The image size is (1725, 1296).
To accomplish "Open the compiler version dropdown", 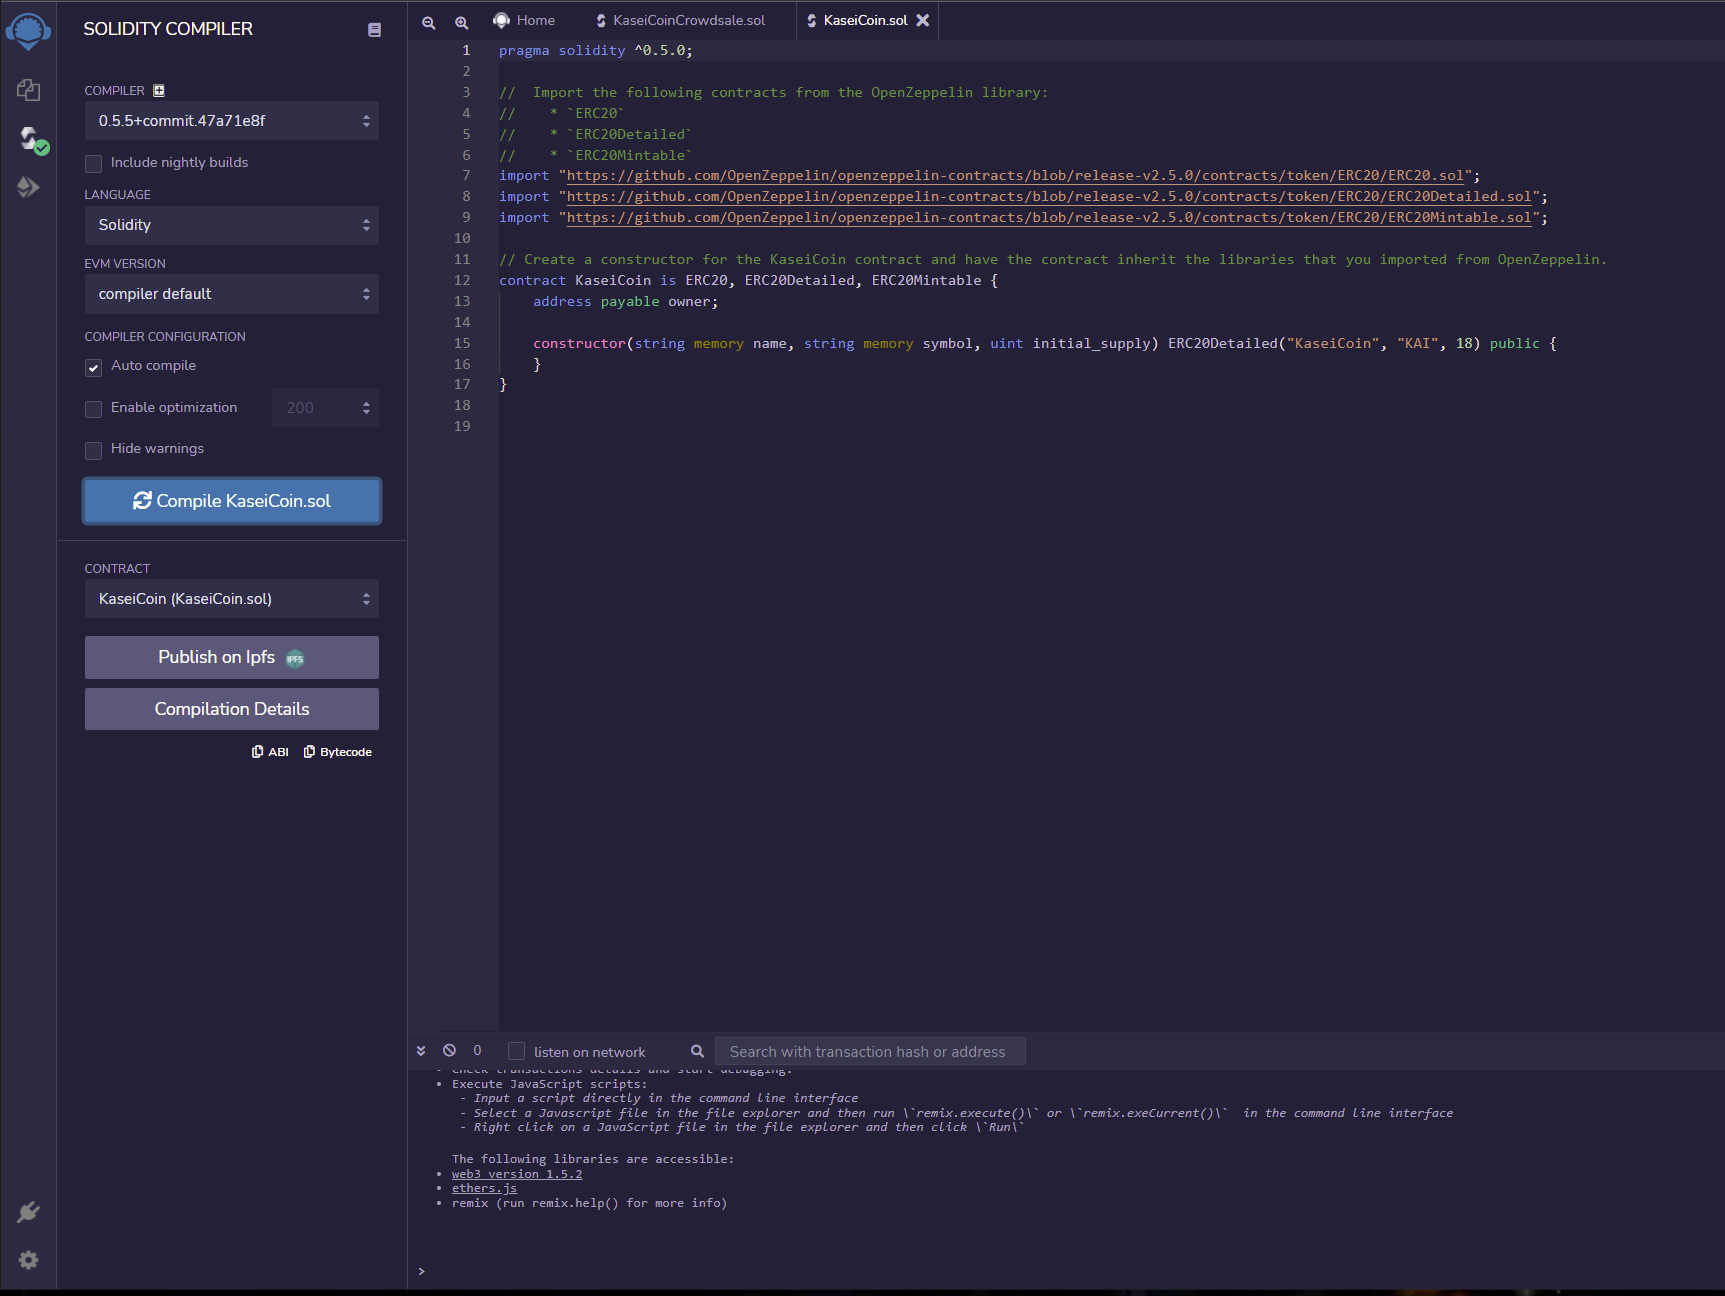I will [231, 121].
